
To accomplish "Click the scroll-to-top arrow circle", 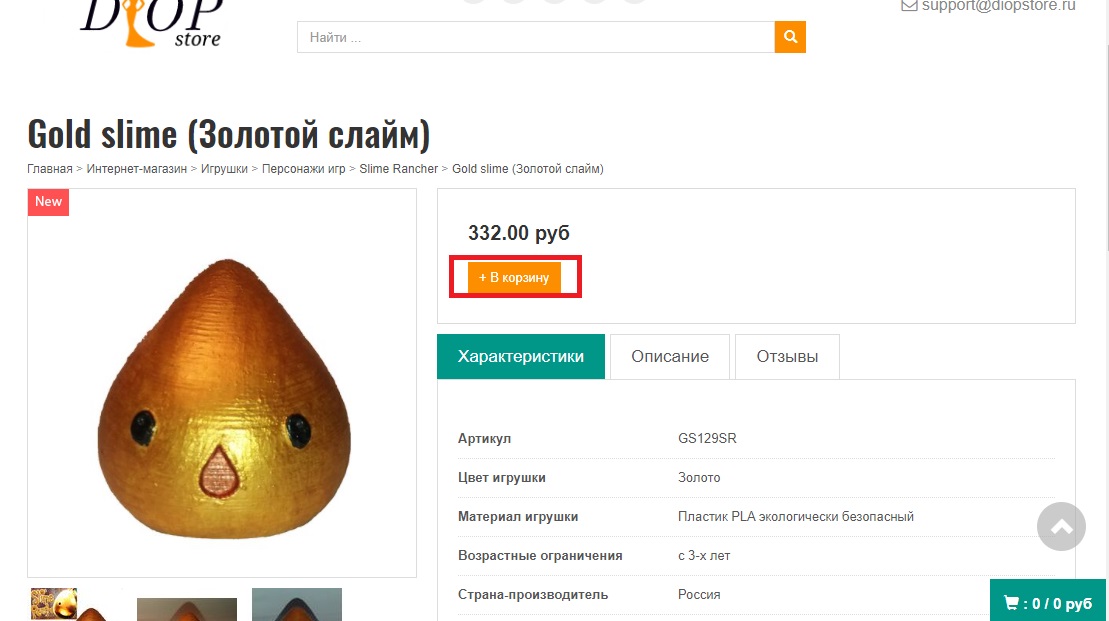I will [1061, 527].
